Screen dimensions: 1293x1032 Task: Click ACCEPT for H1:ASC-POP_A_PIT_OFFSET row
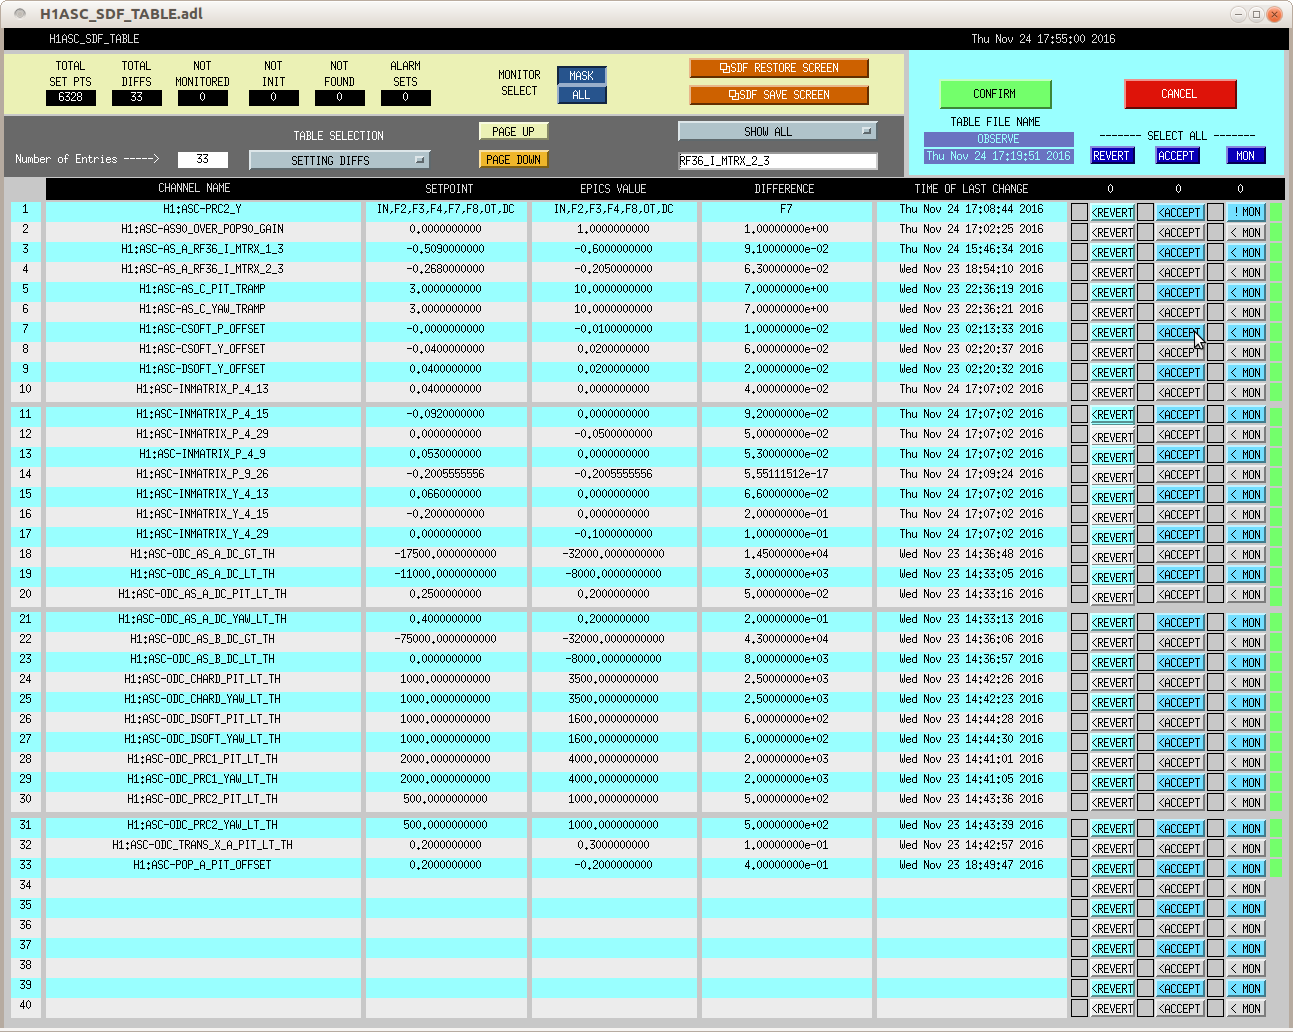pyautogui.click(x=1180, y=868)
